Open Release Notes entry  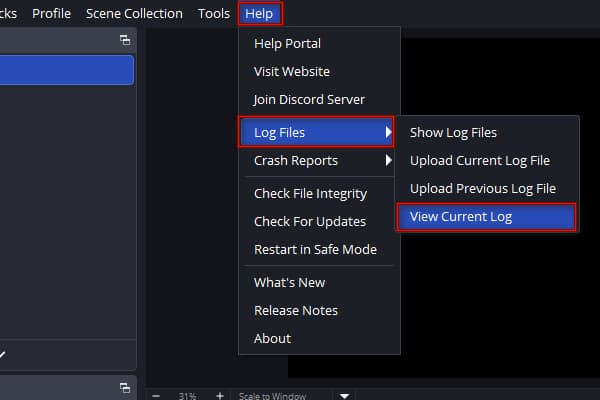(319, 310)
